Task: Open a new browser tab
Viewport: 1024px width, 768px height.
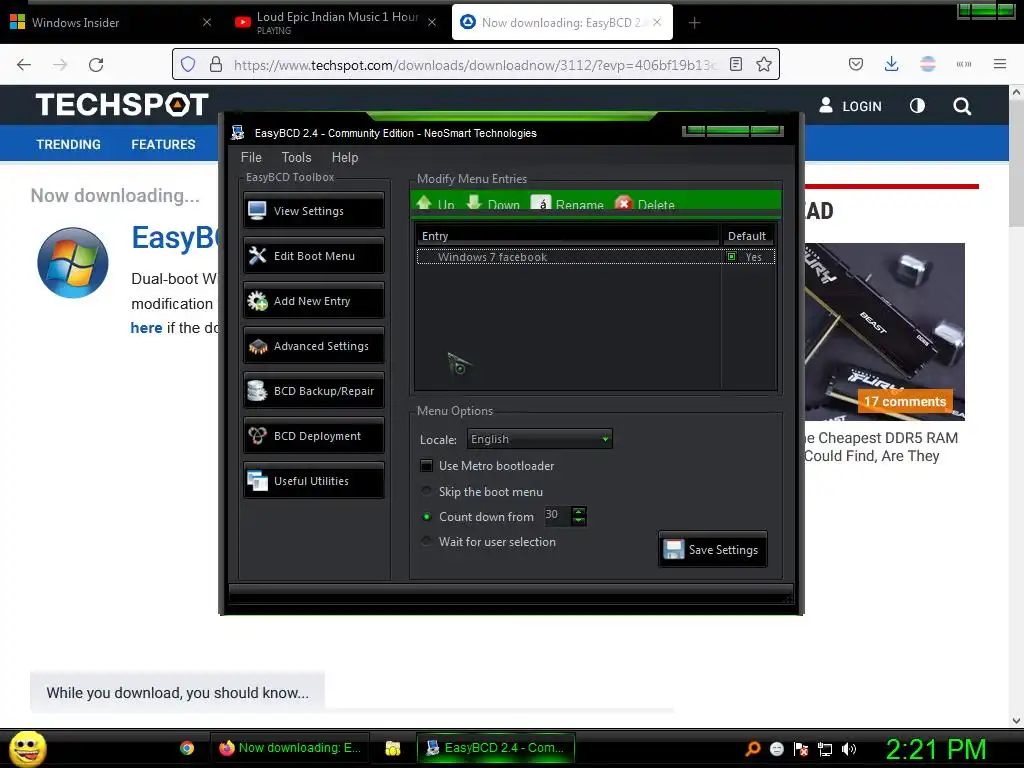Action: click(694, 23)
